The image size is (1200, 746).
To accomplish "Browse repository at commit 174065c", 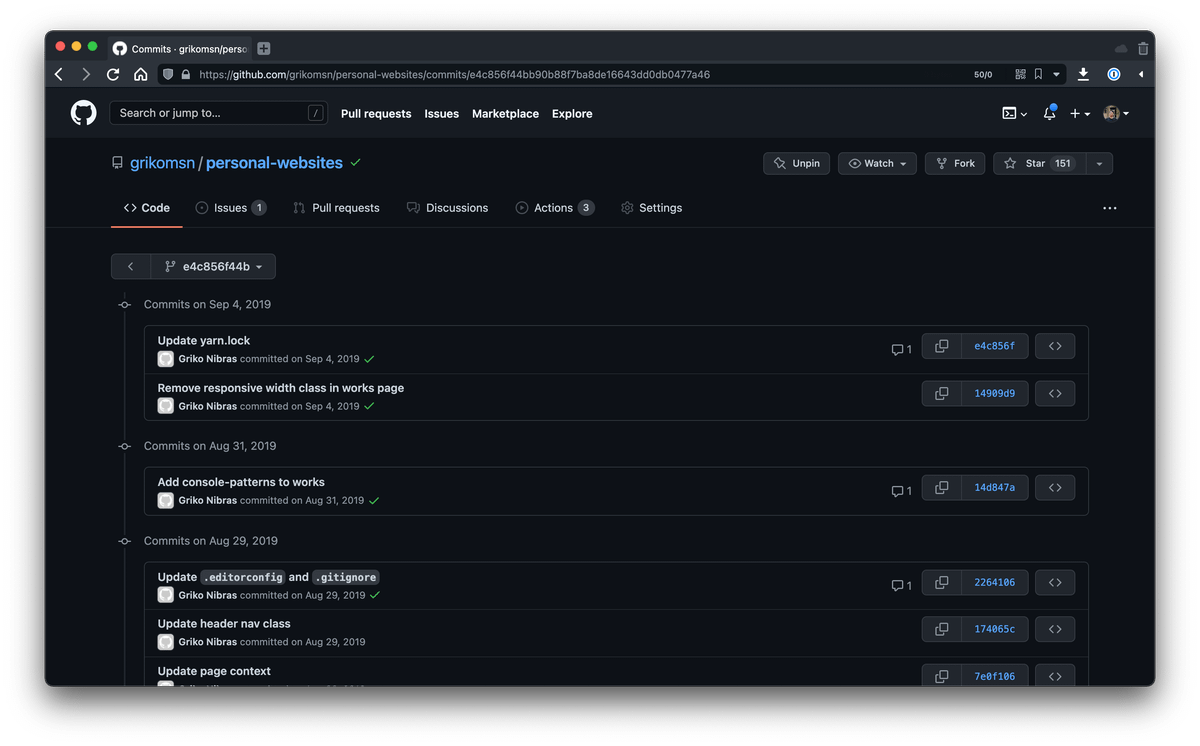I will click(x=1055, y=629).
